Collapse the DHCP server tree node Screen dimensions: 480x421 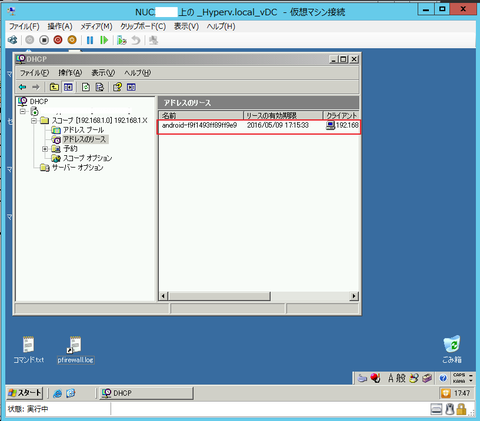point(22,111)
